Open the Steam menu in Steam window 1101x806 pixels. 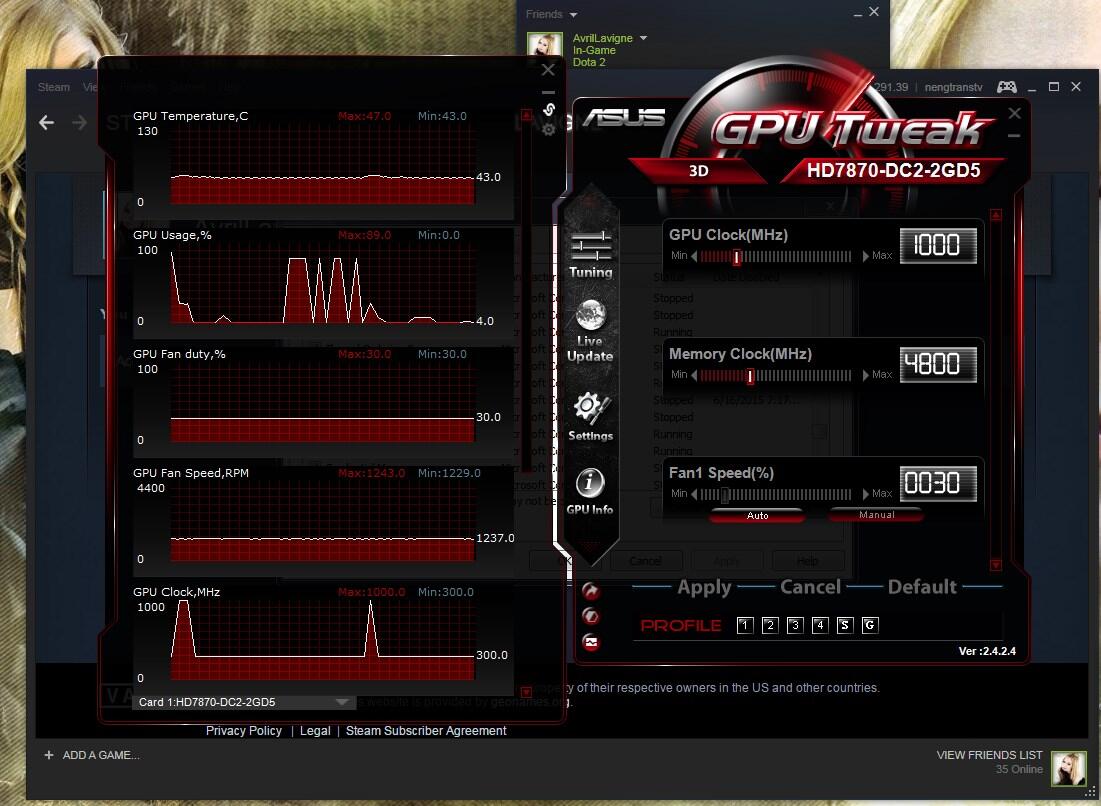click(x=53, y=87)
